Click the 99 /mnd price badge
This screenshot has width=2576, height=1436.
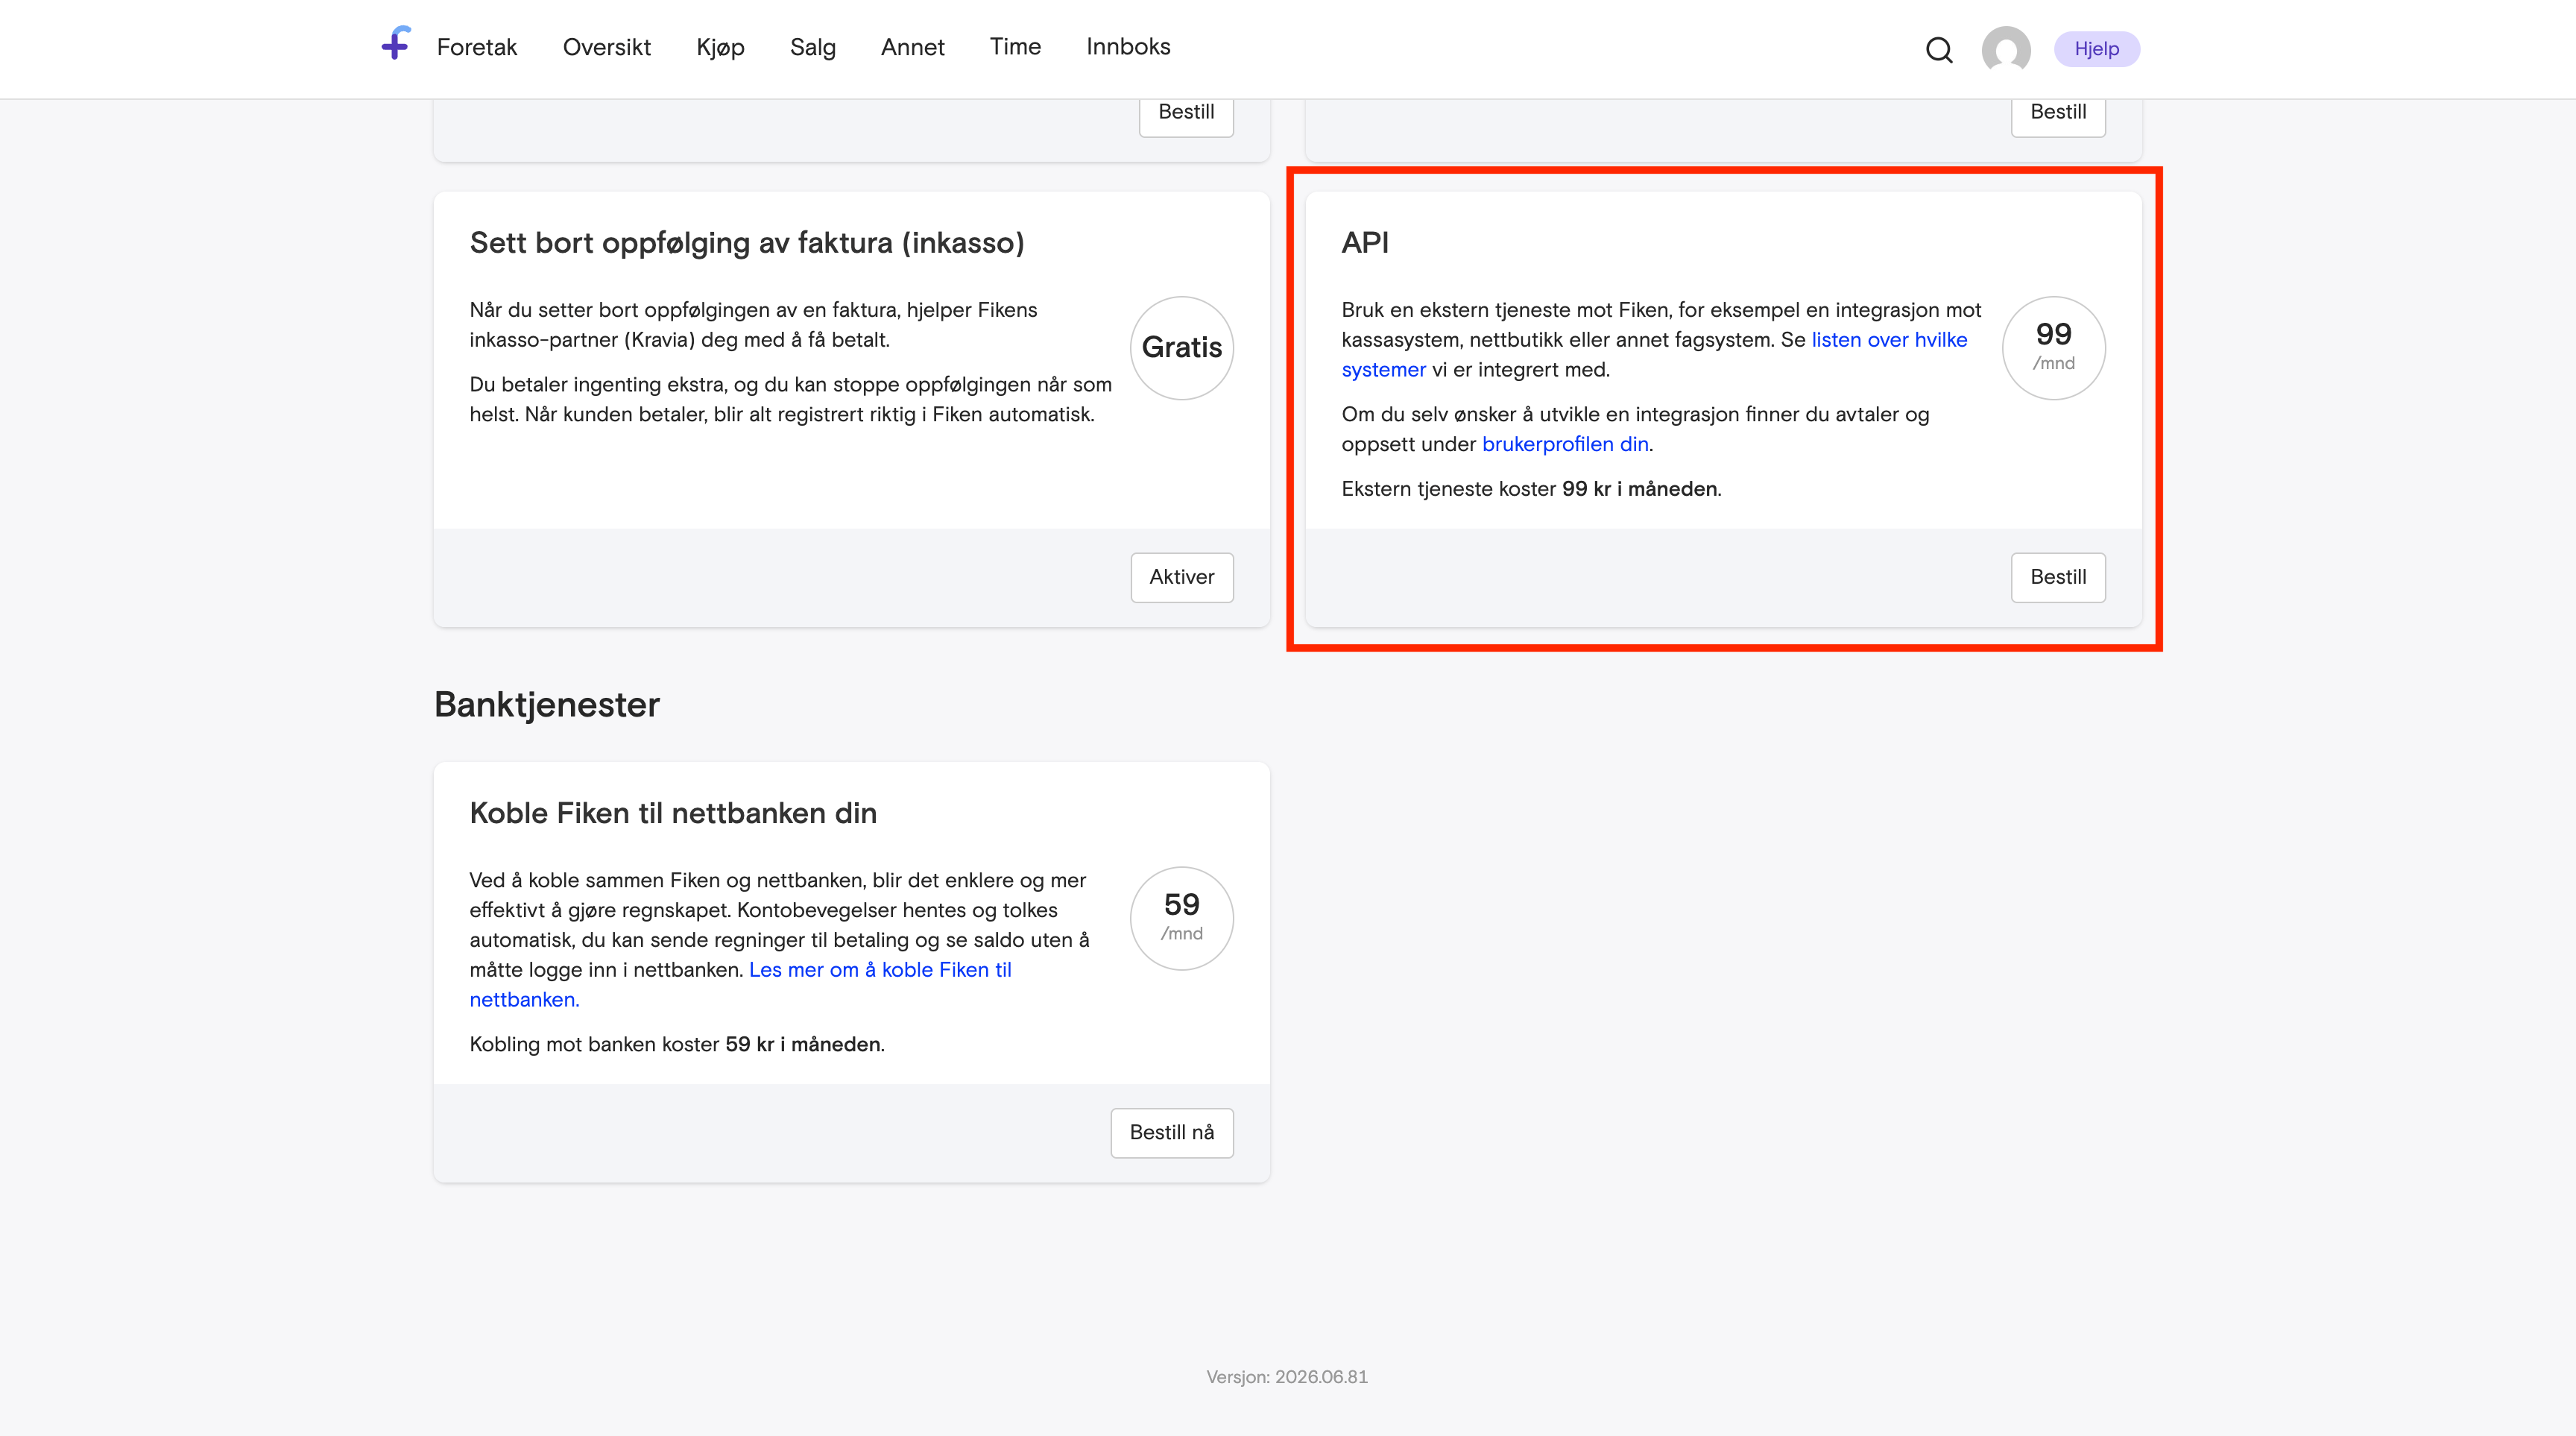tap(2054, 348)
